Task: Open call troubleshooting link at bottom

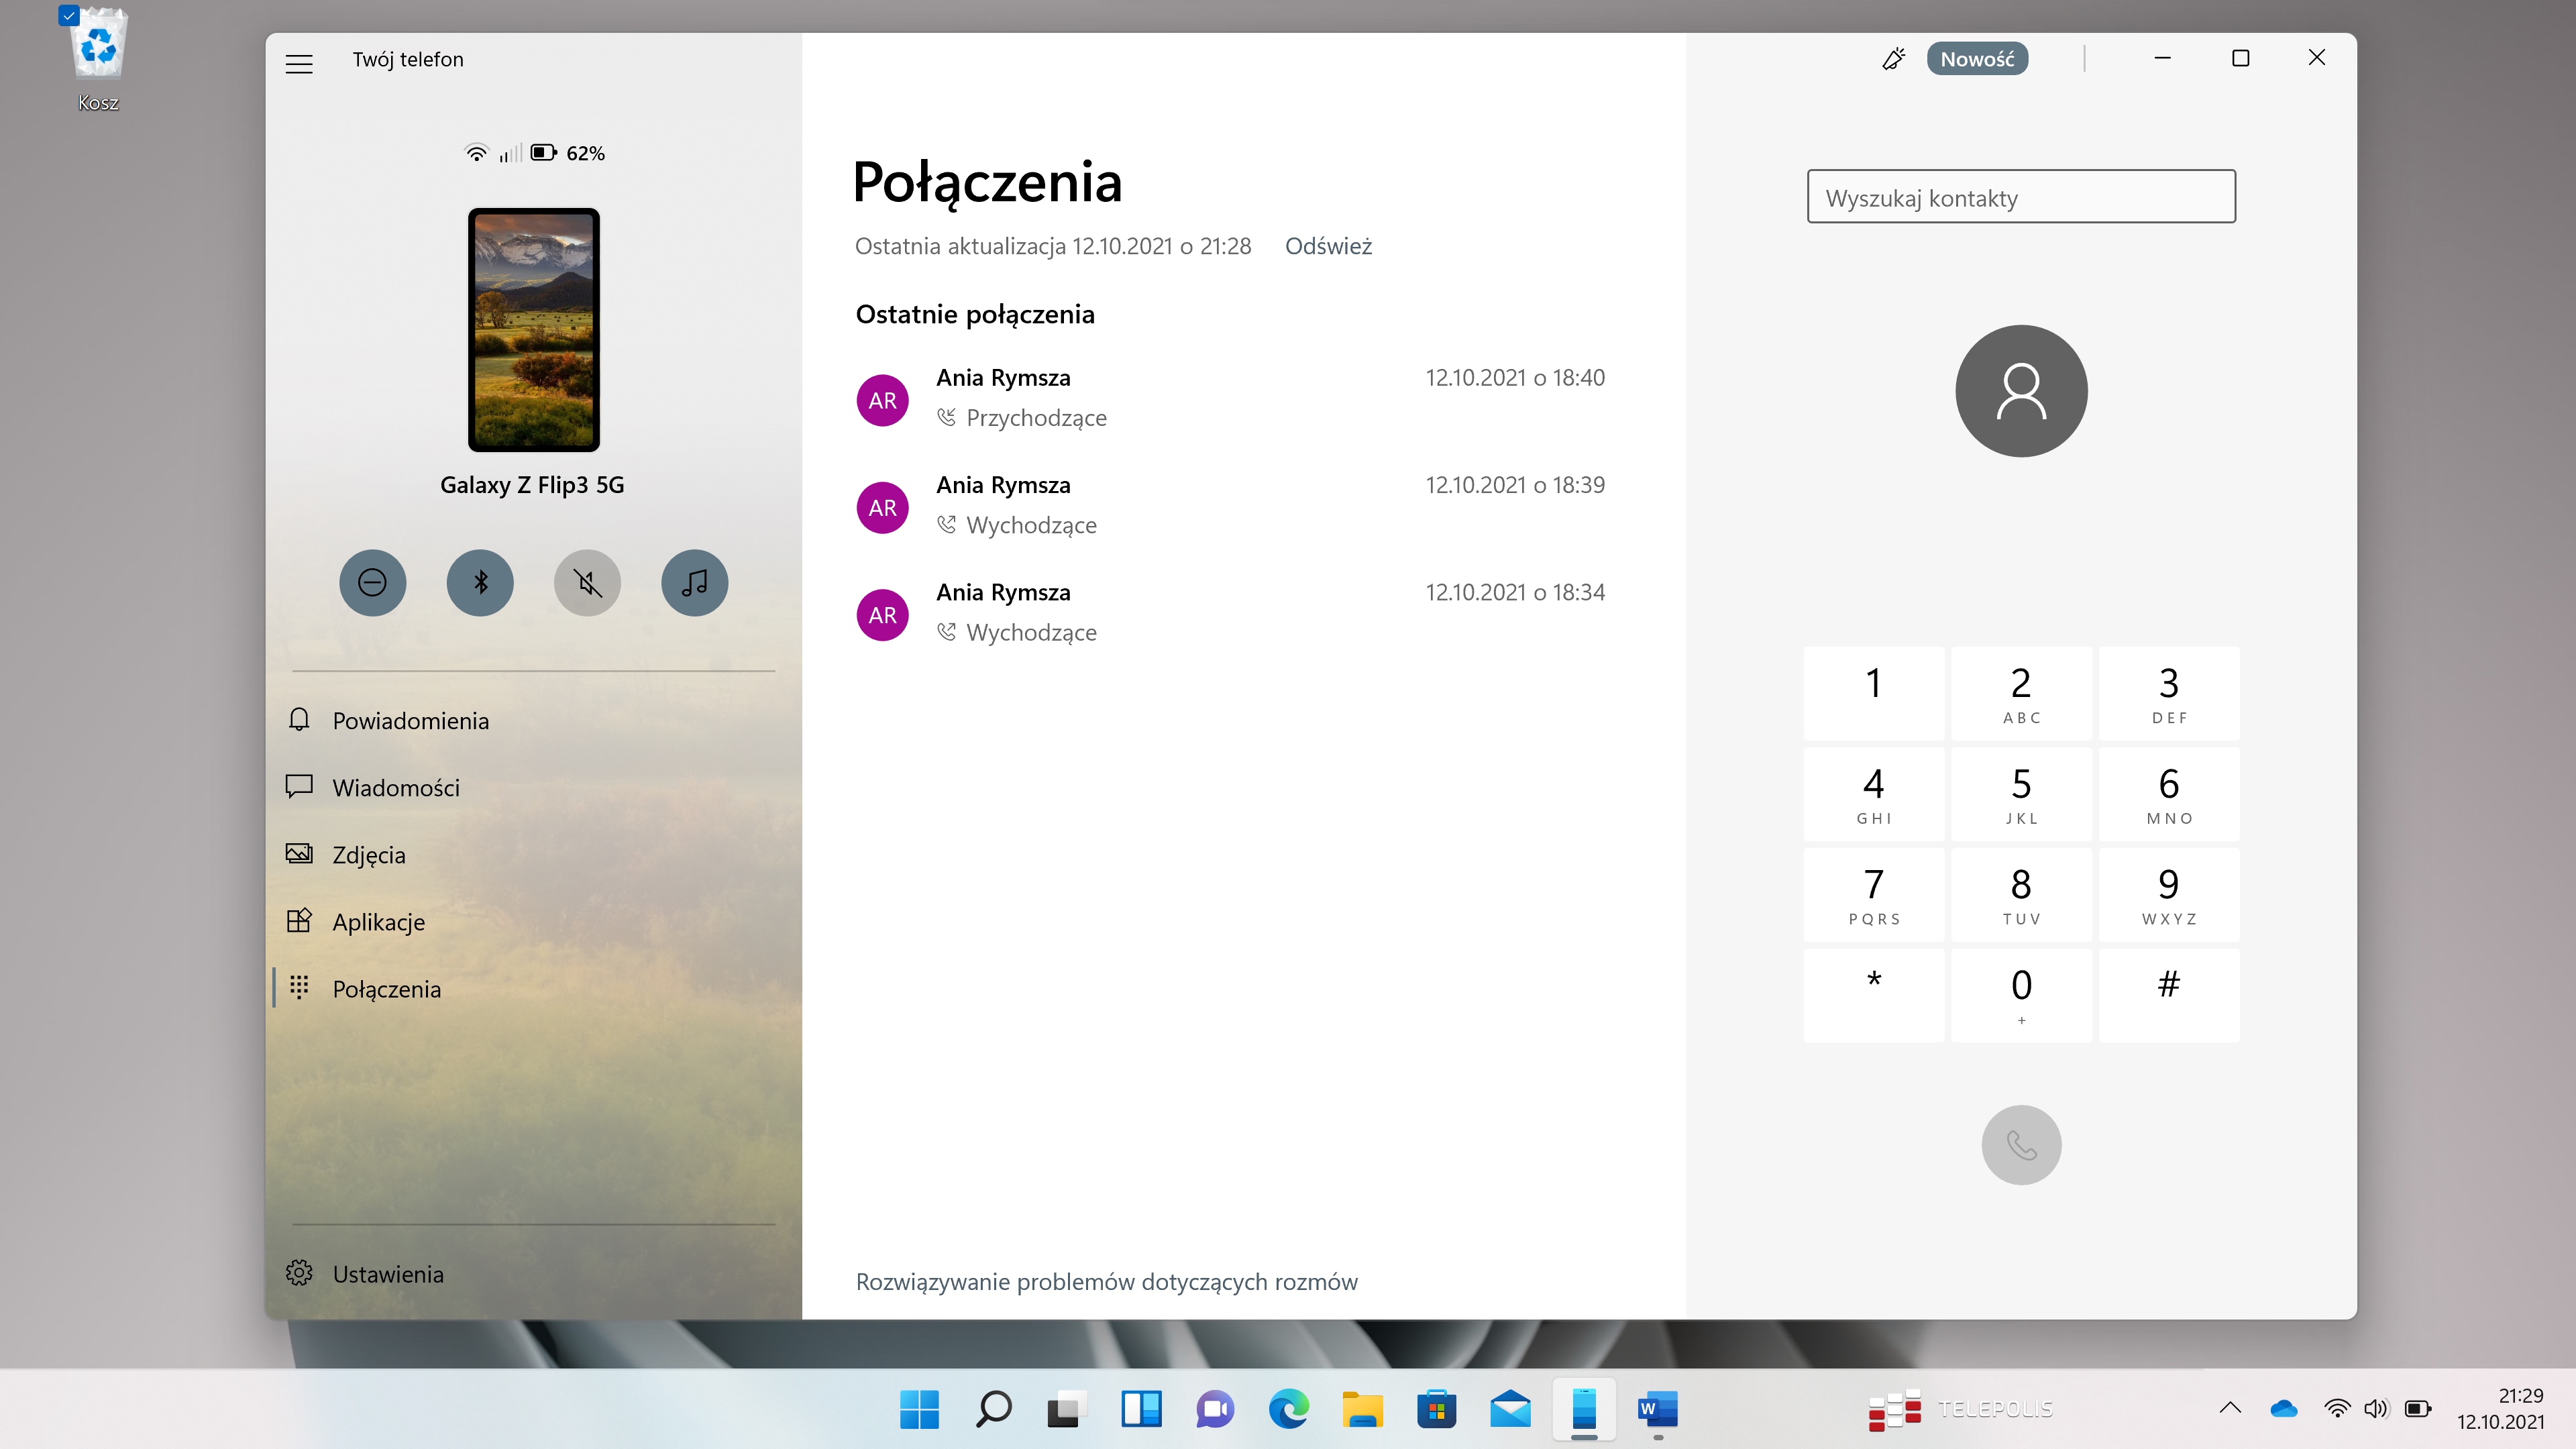Action: click(x=1106, y=1281)
